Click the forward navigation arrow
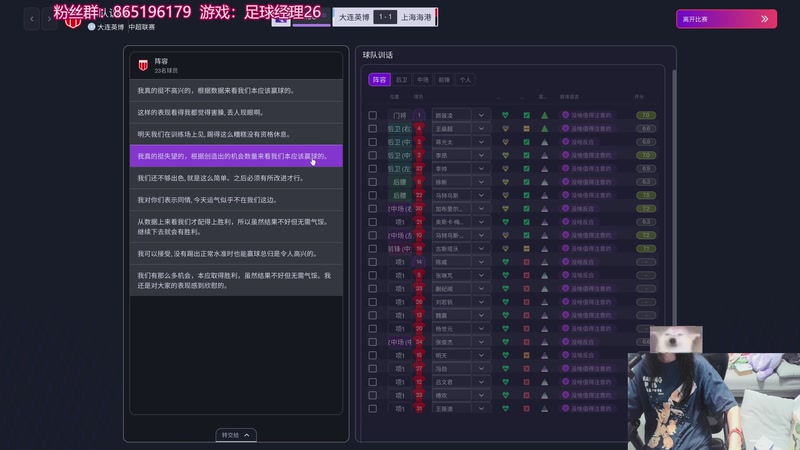Image resolution: width=800 pixels, height=450 pixels. [x=49, y=19]
